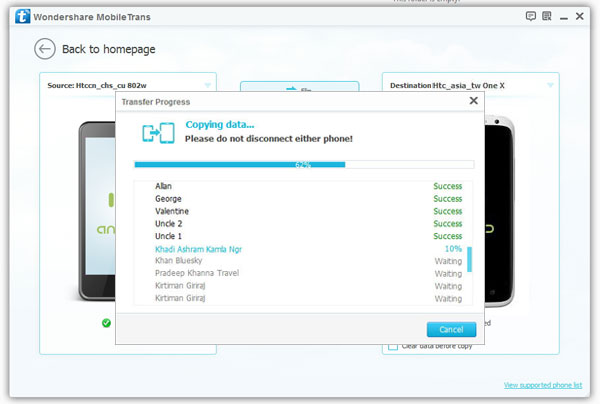600x404 pixels.
Task: Click the 62% transfer progress bar
Action: coord(304,165)
